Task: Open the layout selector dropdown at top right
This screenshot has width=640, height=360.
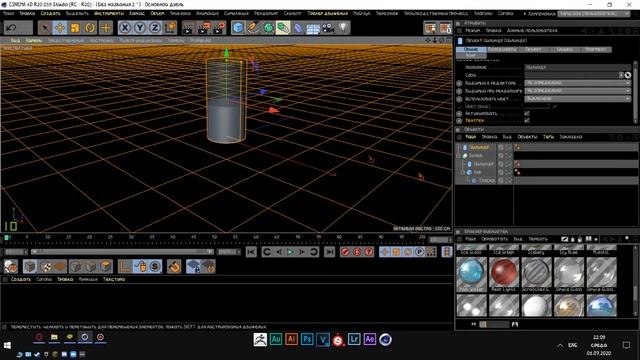Action: (594, 13)
